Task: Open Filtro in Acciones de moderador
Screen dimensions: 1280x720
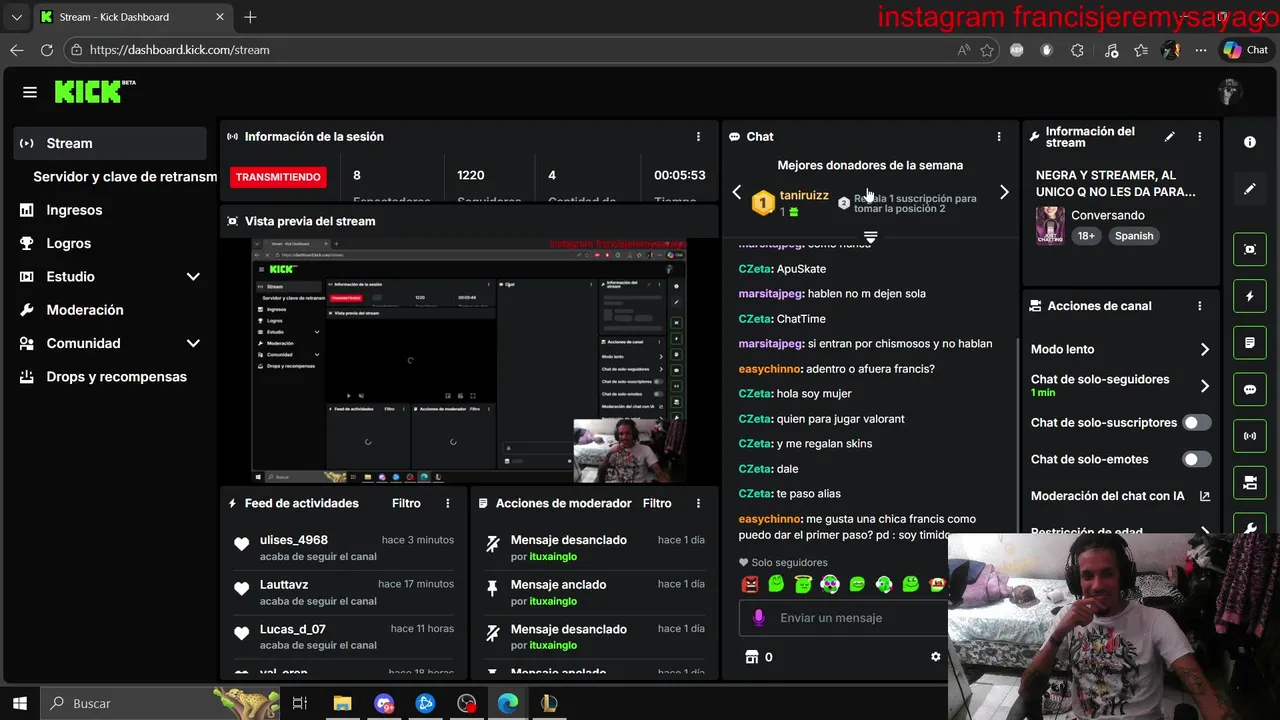Action: [657, 503]
